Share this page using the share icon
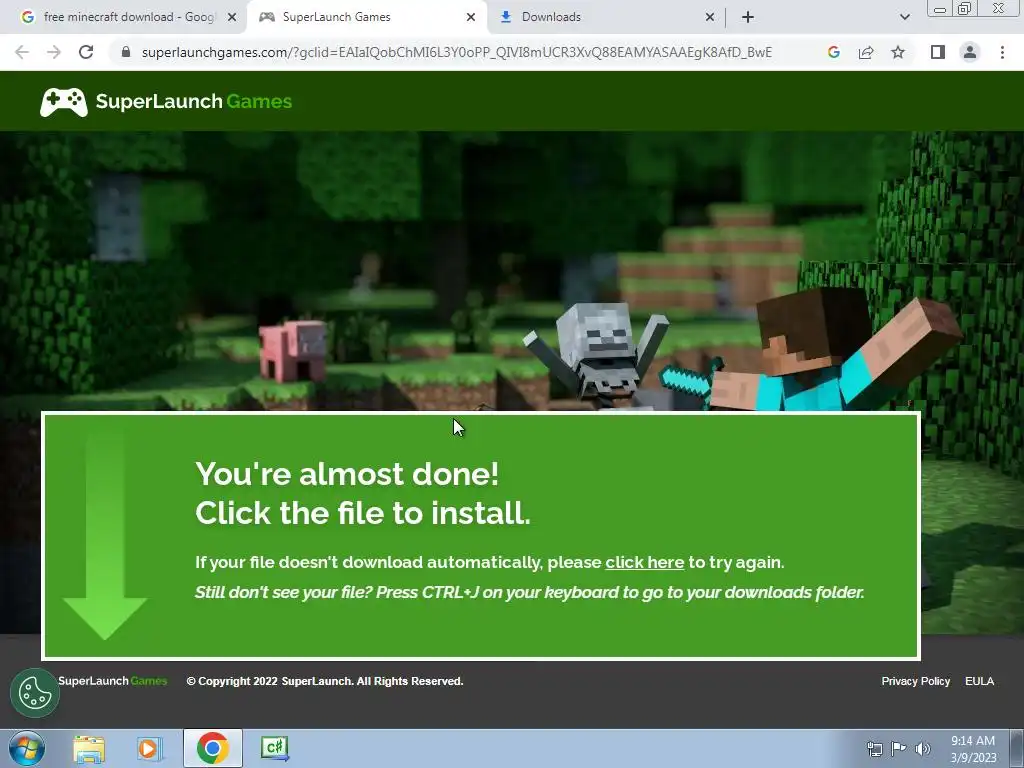Image resolution: width=1024 pixels, height=768 pixels. point(866,52)
